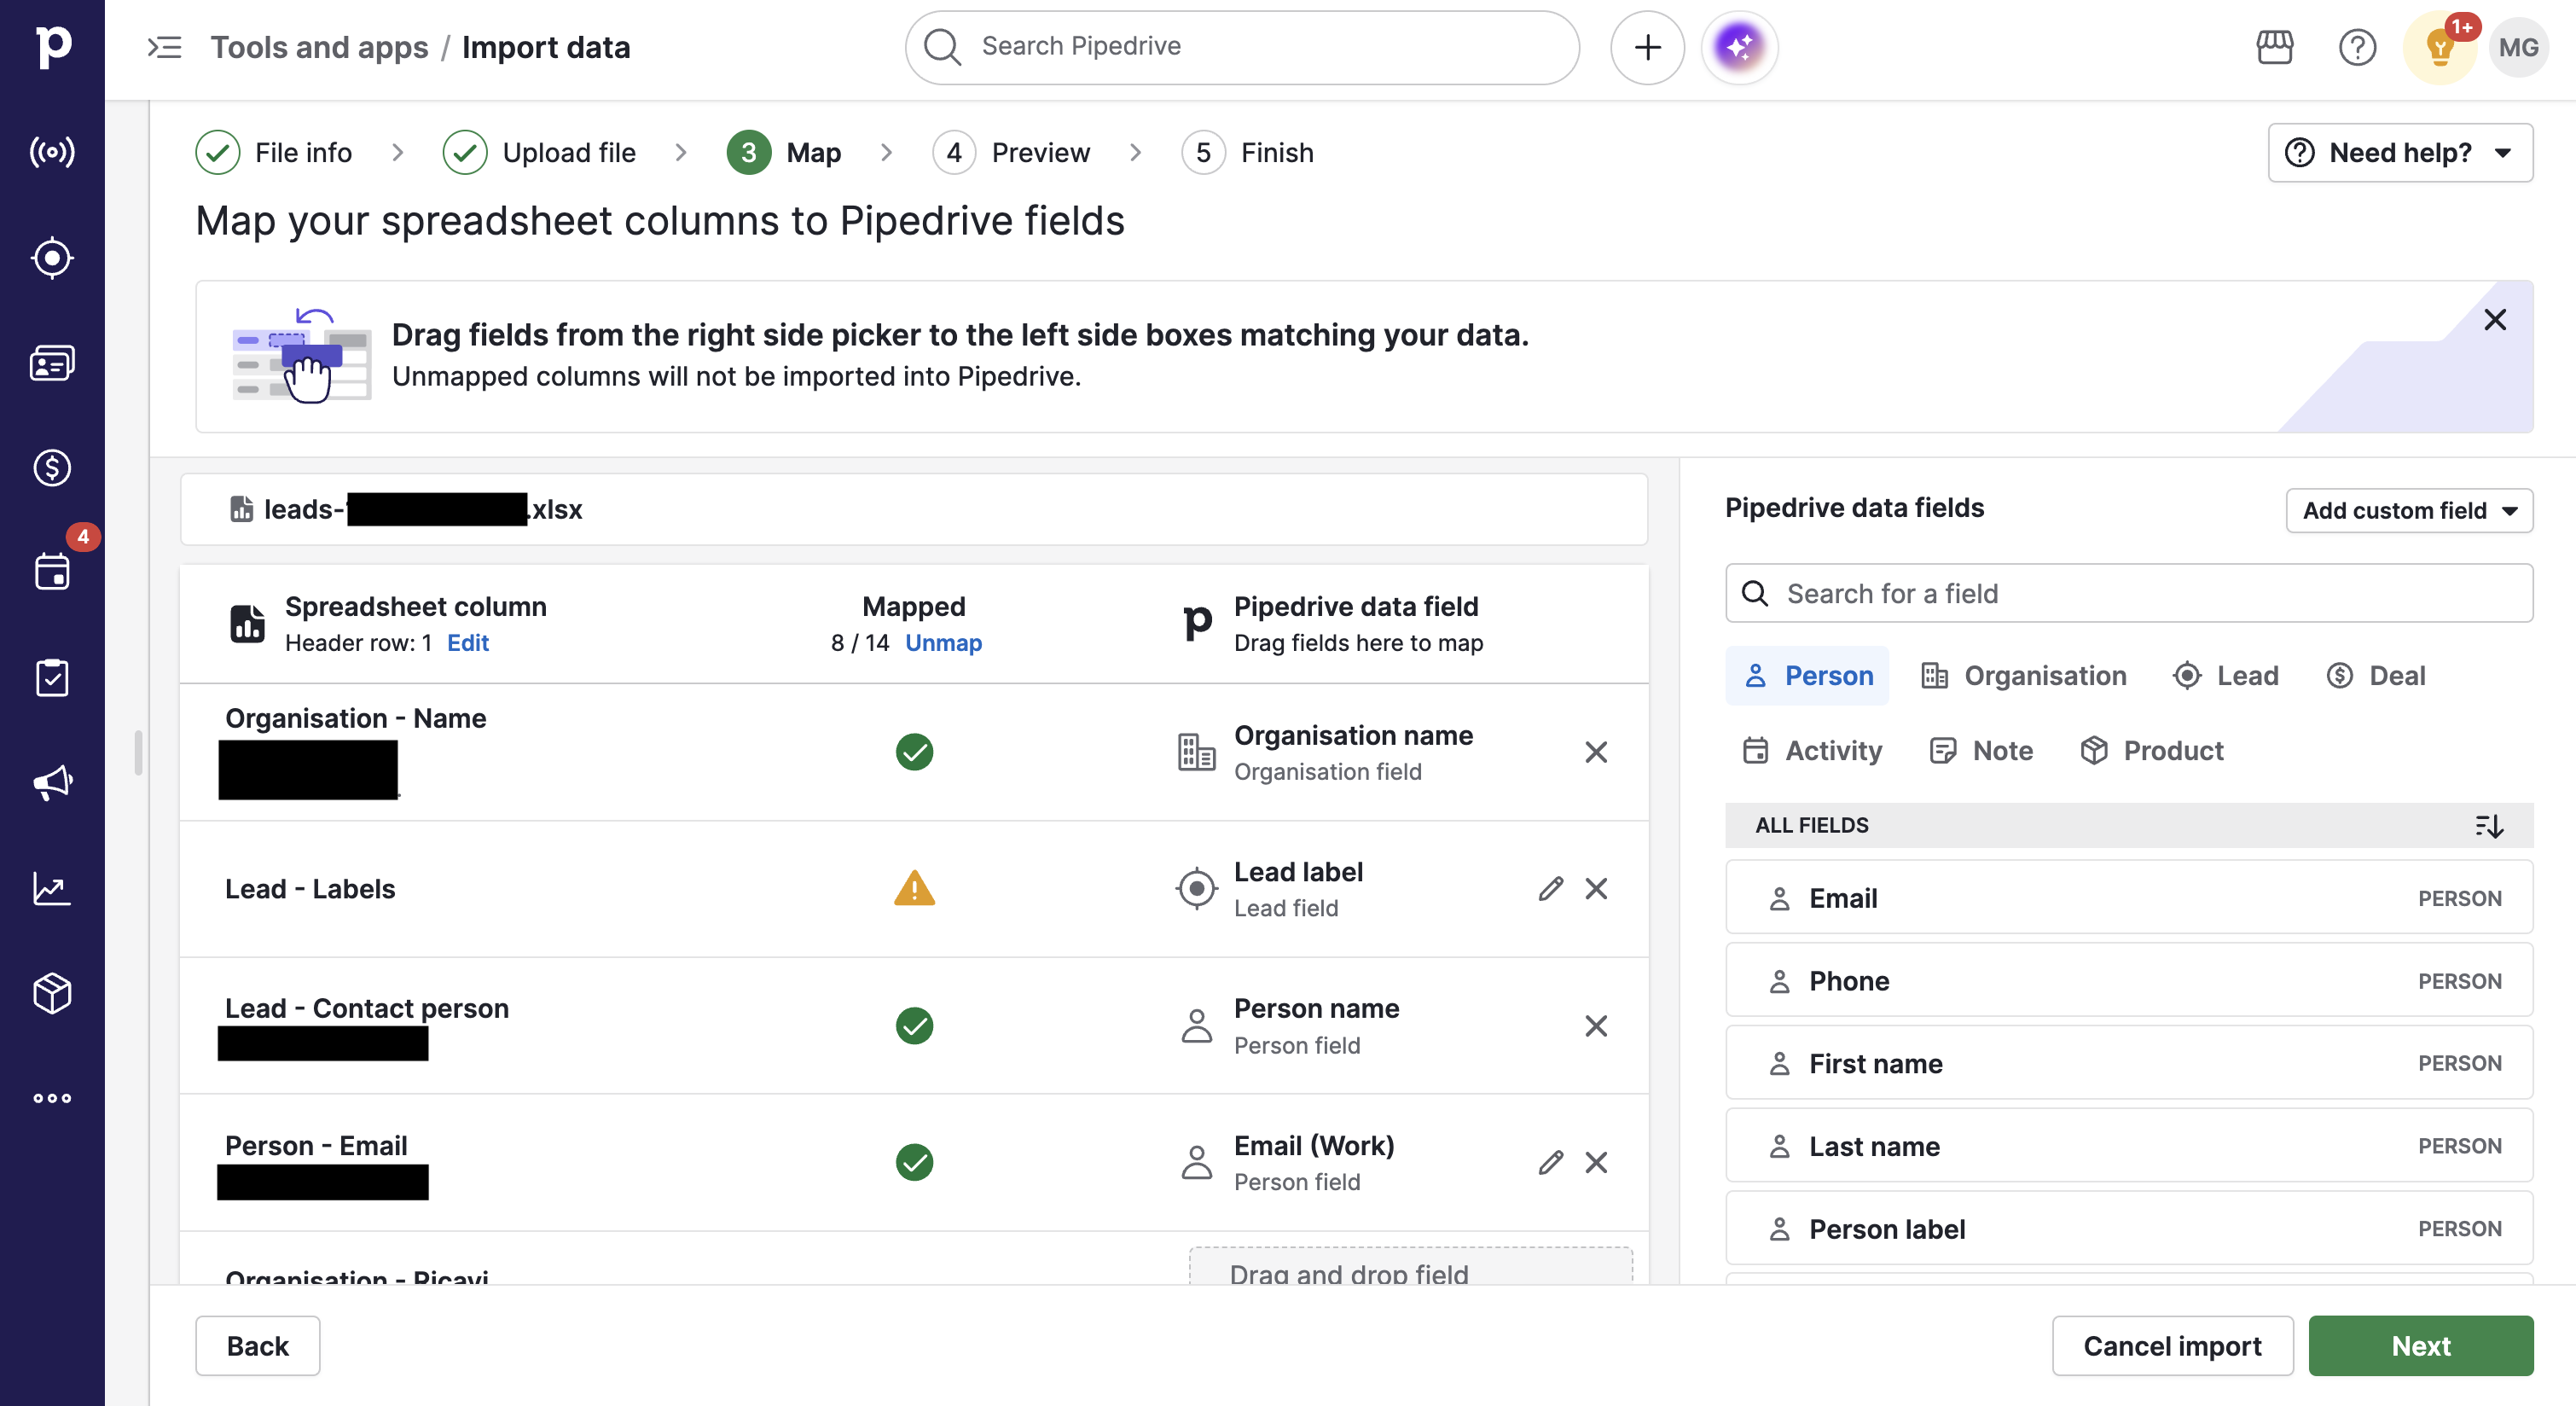Remove the Lead label mapping

(1596, 888)
